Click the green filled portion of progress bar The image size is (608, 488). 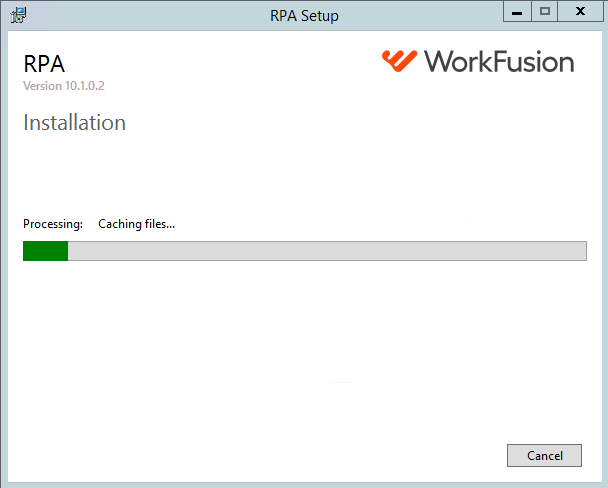coord(46,251)
